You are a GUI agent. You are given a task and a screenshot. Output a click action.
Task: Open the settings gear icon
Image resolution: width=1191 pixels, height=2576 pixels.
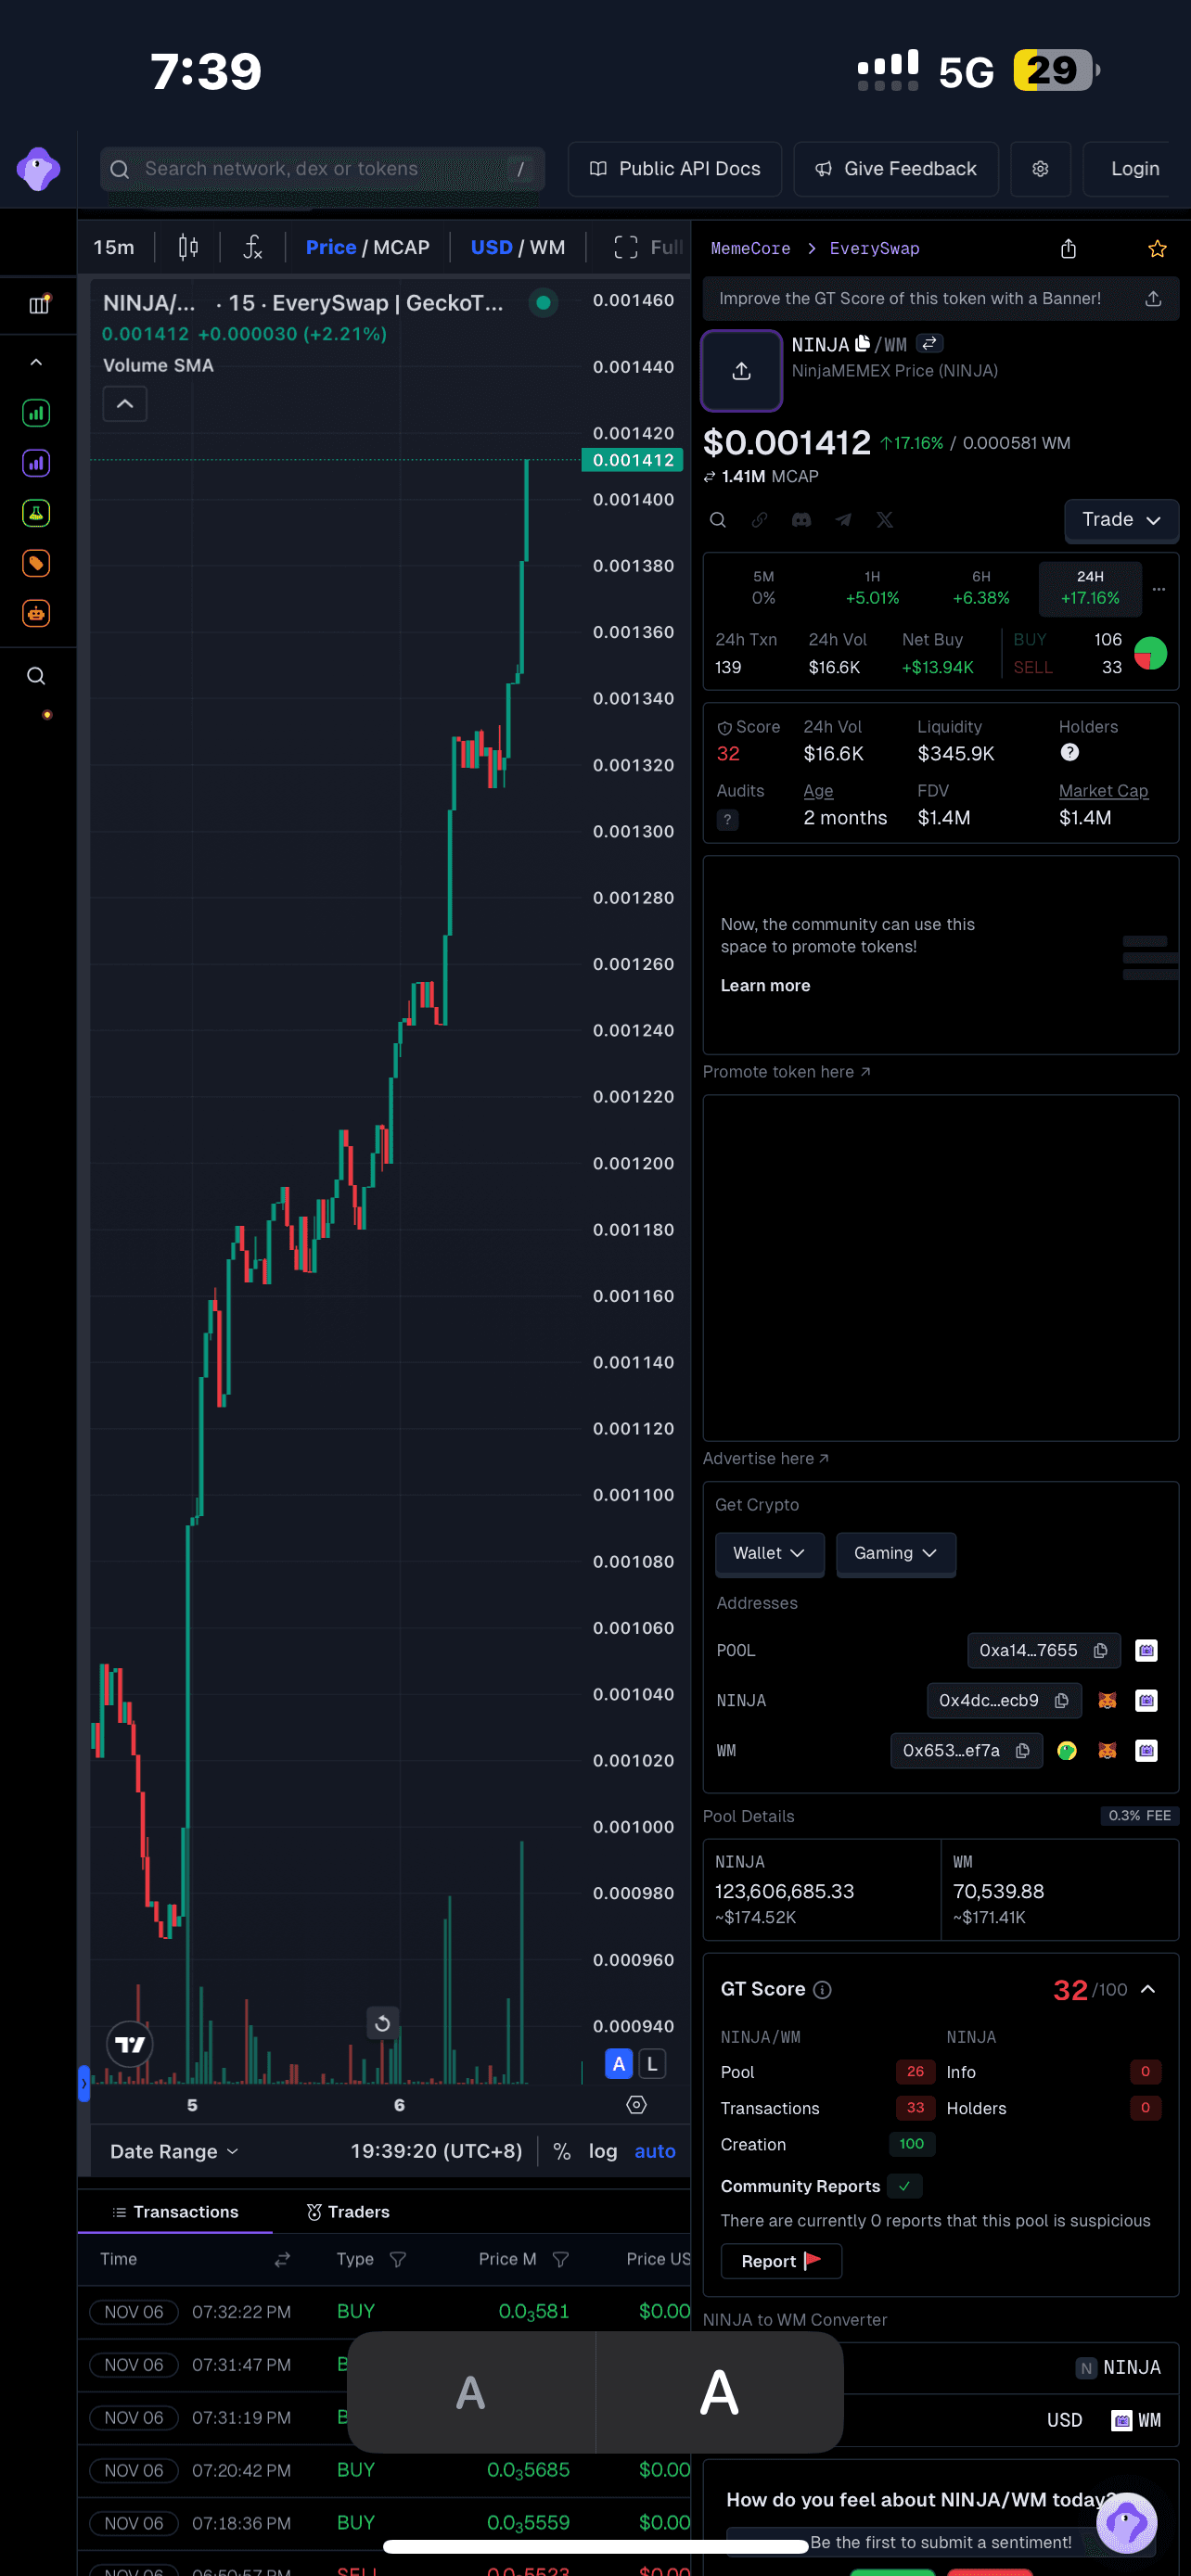click(1040, 169)
